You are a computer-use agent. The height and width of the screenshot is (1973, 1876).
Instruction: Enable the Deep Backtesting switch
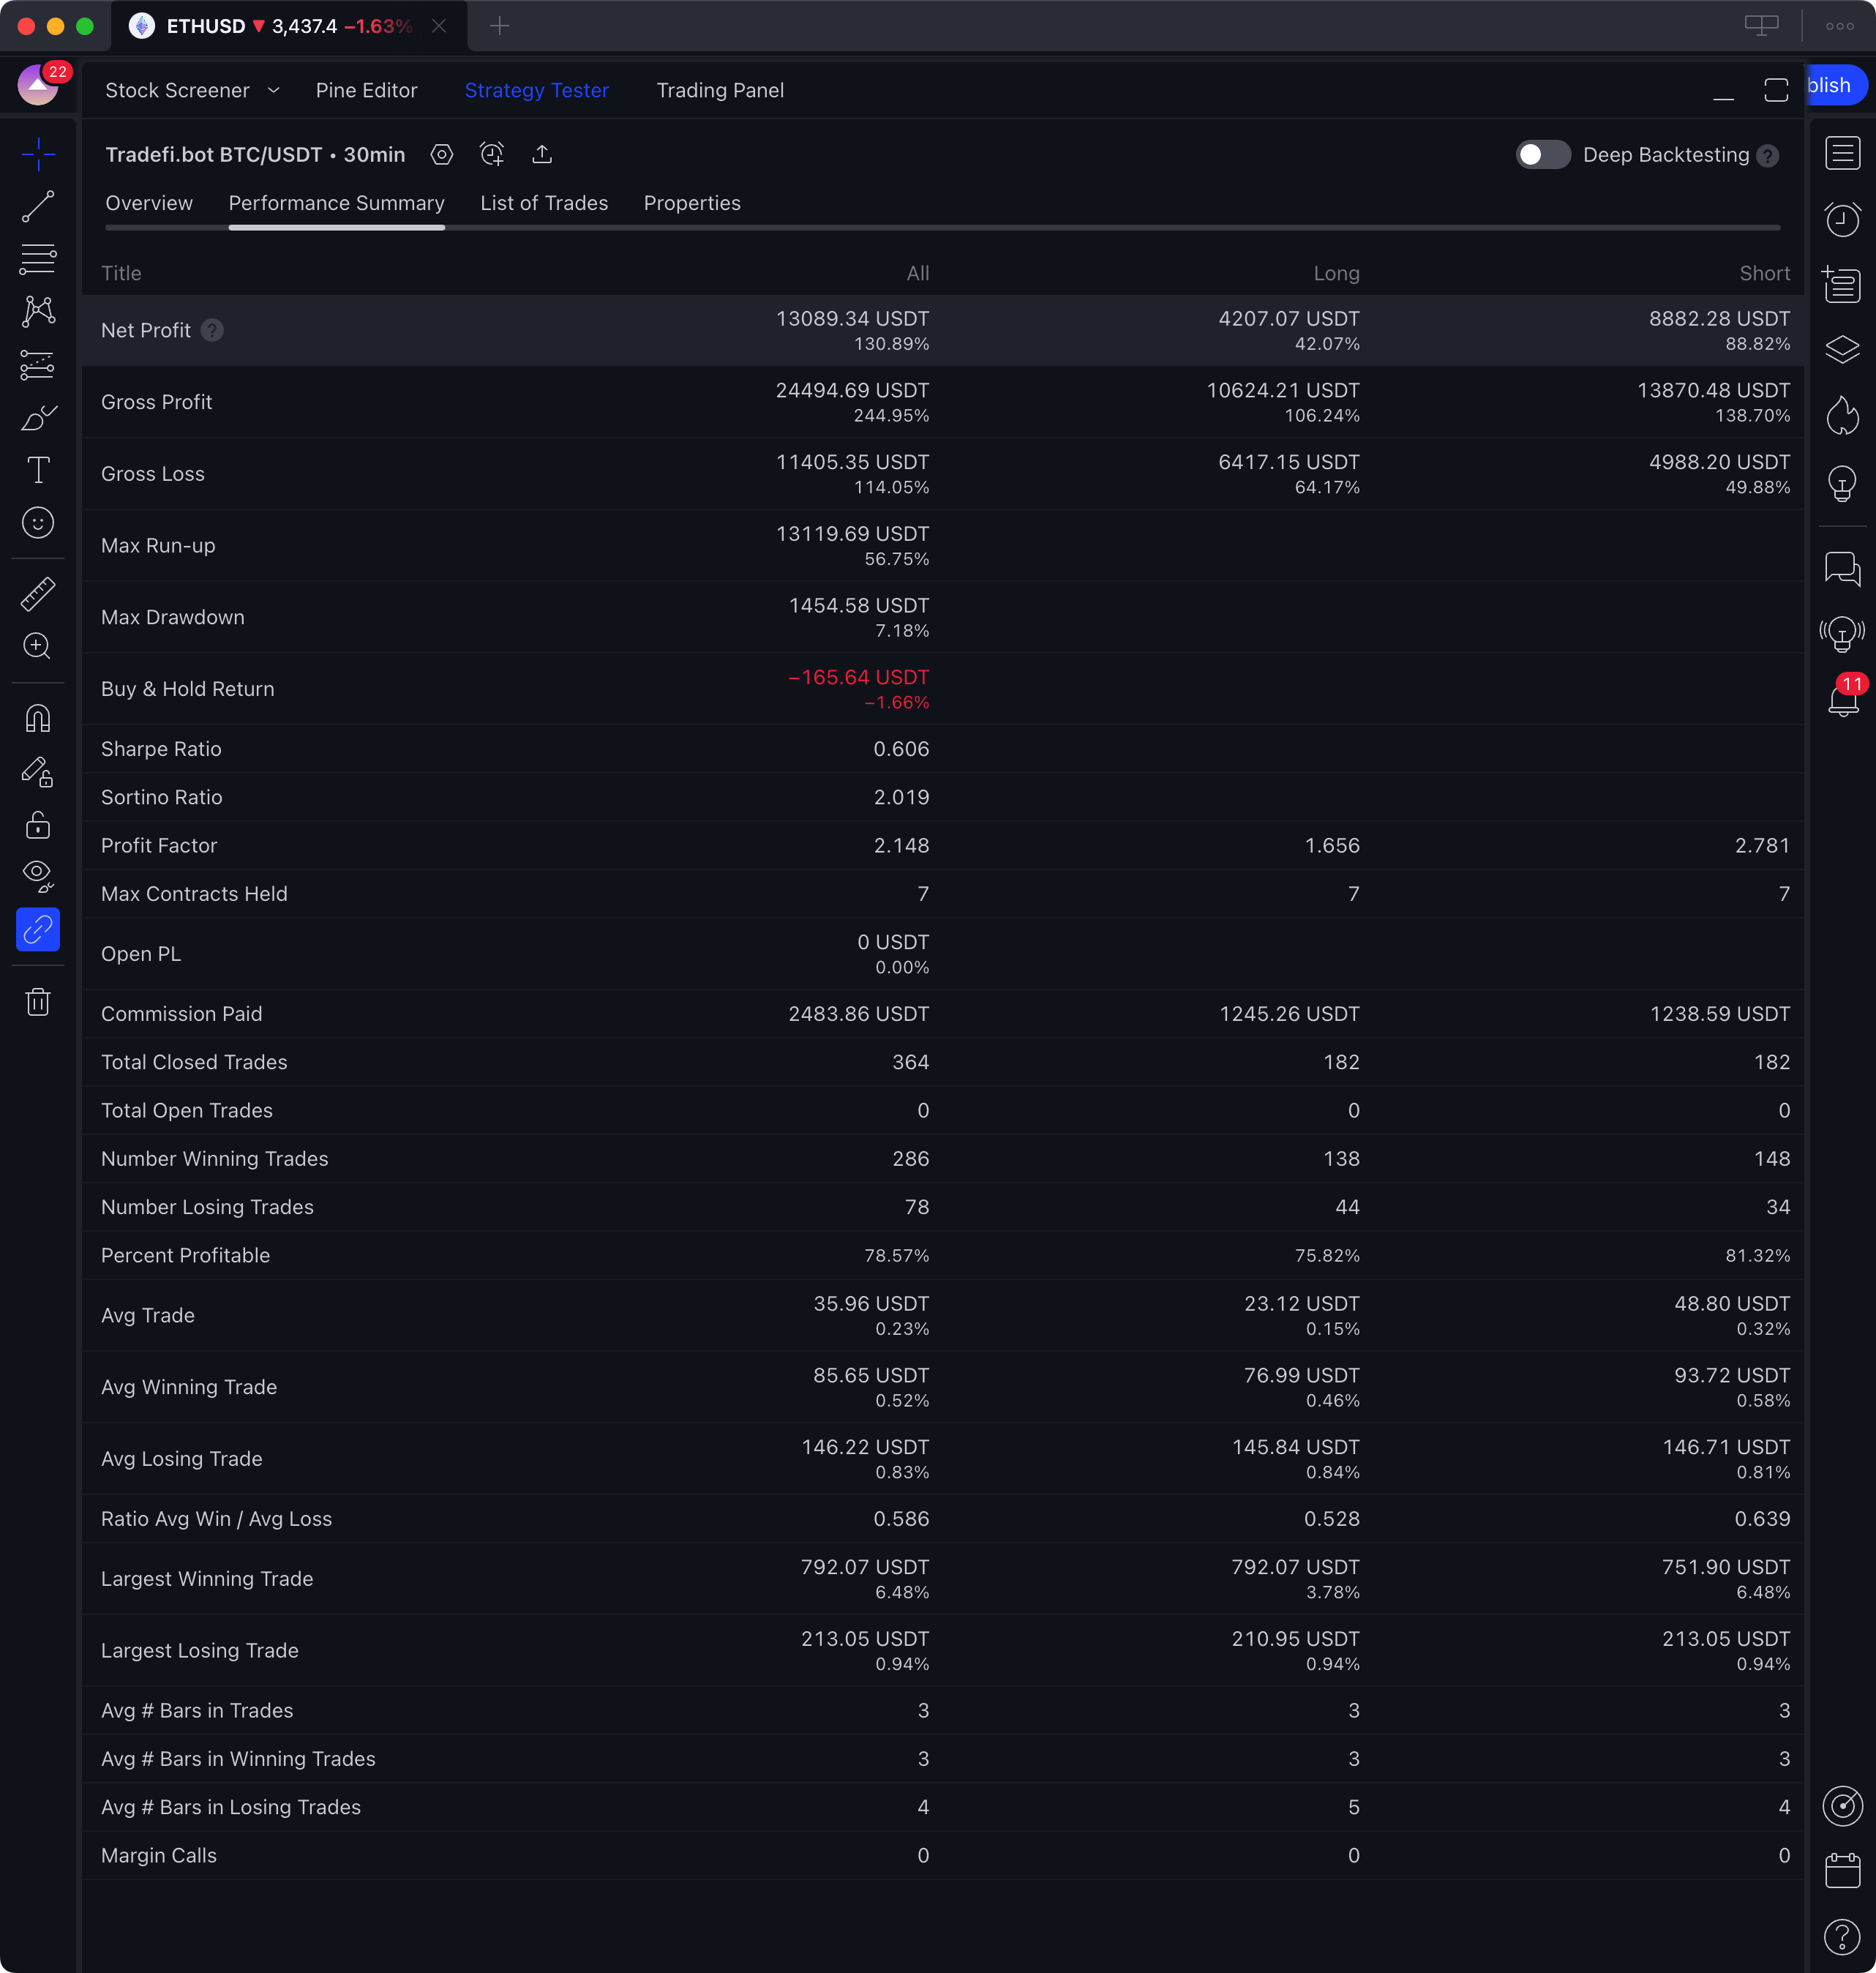[x=1542, y=155]
